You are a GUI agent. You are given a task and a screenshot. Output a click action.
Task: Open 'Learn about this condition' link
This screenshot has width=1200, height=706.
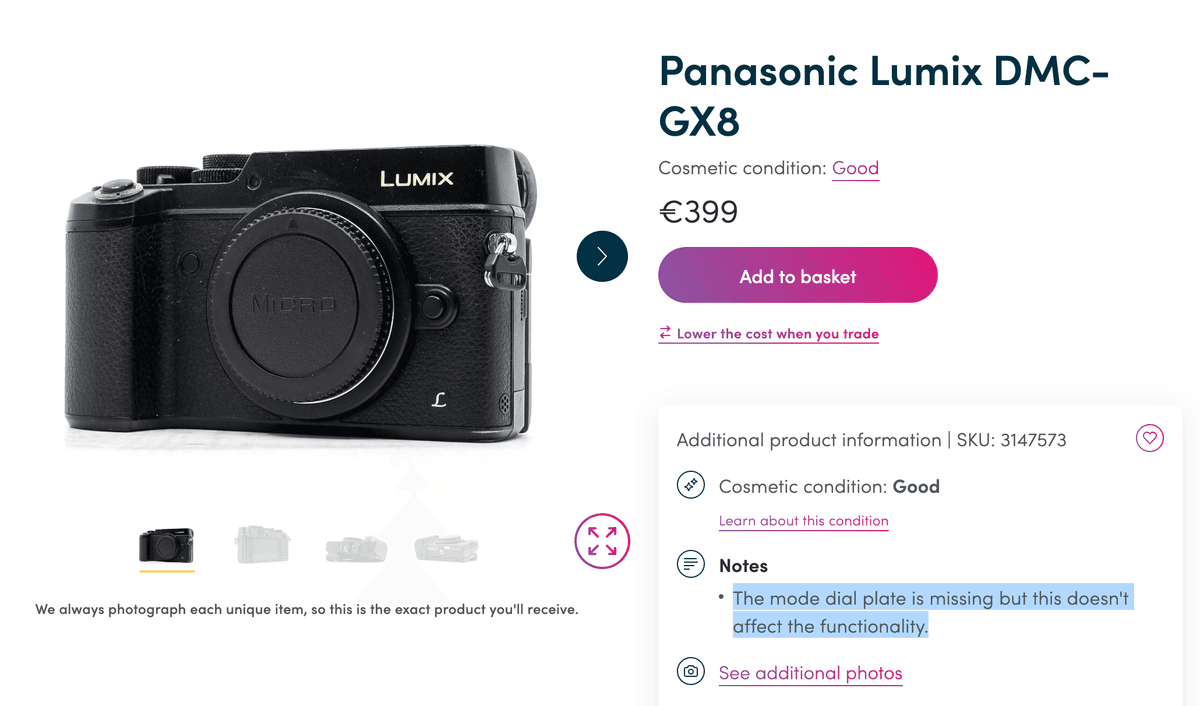pyautogui.click(x=803, y=521)
